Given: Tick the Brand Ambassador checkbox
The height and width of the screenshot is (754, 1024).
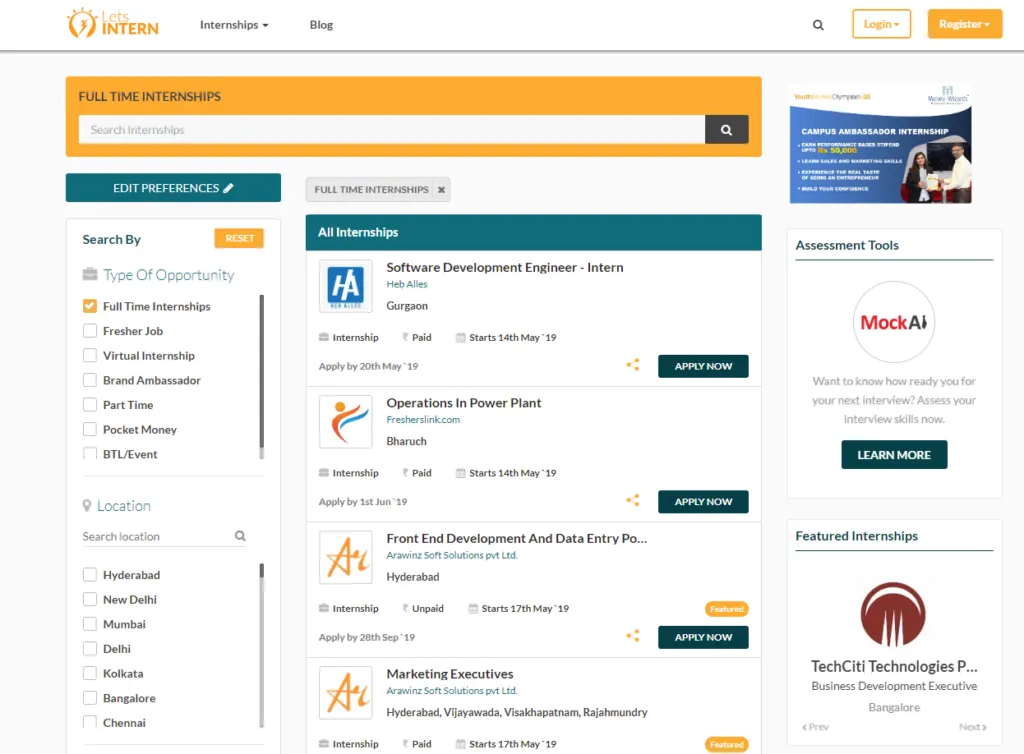Looking at the screenshot, I should click(90, 380).
